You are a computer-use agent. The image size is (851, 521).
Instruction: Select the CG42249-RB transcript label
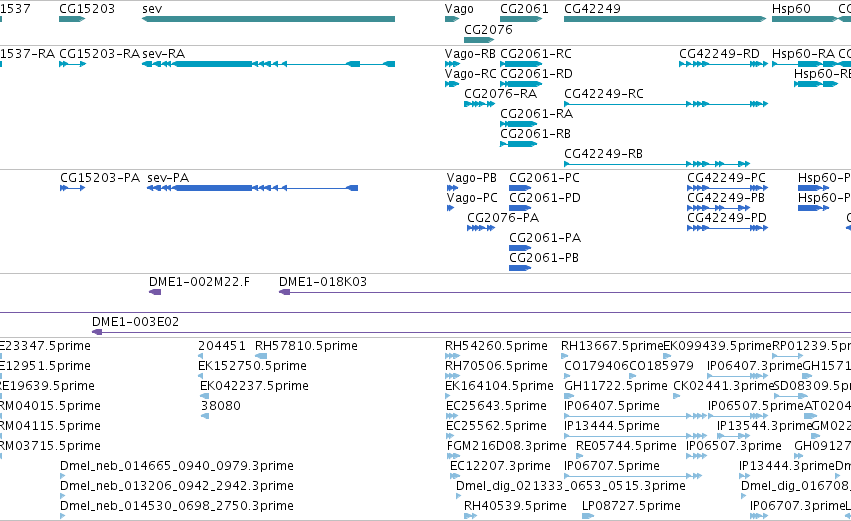(x=604, y=154)
